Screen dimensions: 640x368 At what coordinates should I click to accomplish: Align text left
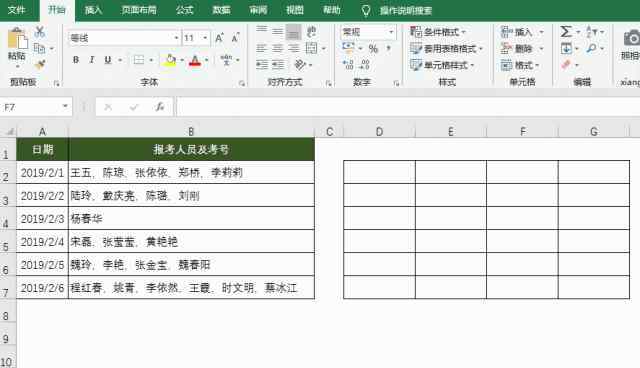tap(262, 49)
